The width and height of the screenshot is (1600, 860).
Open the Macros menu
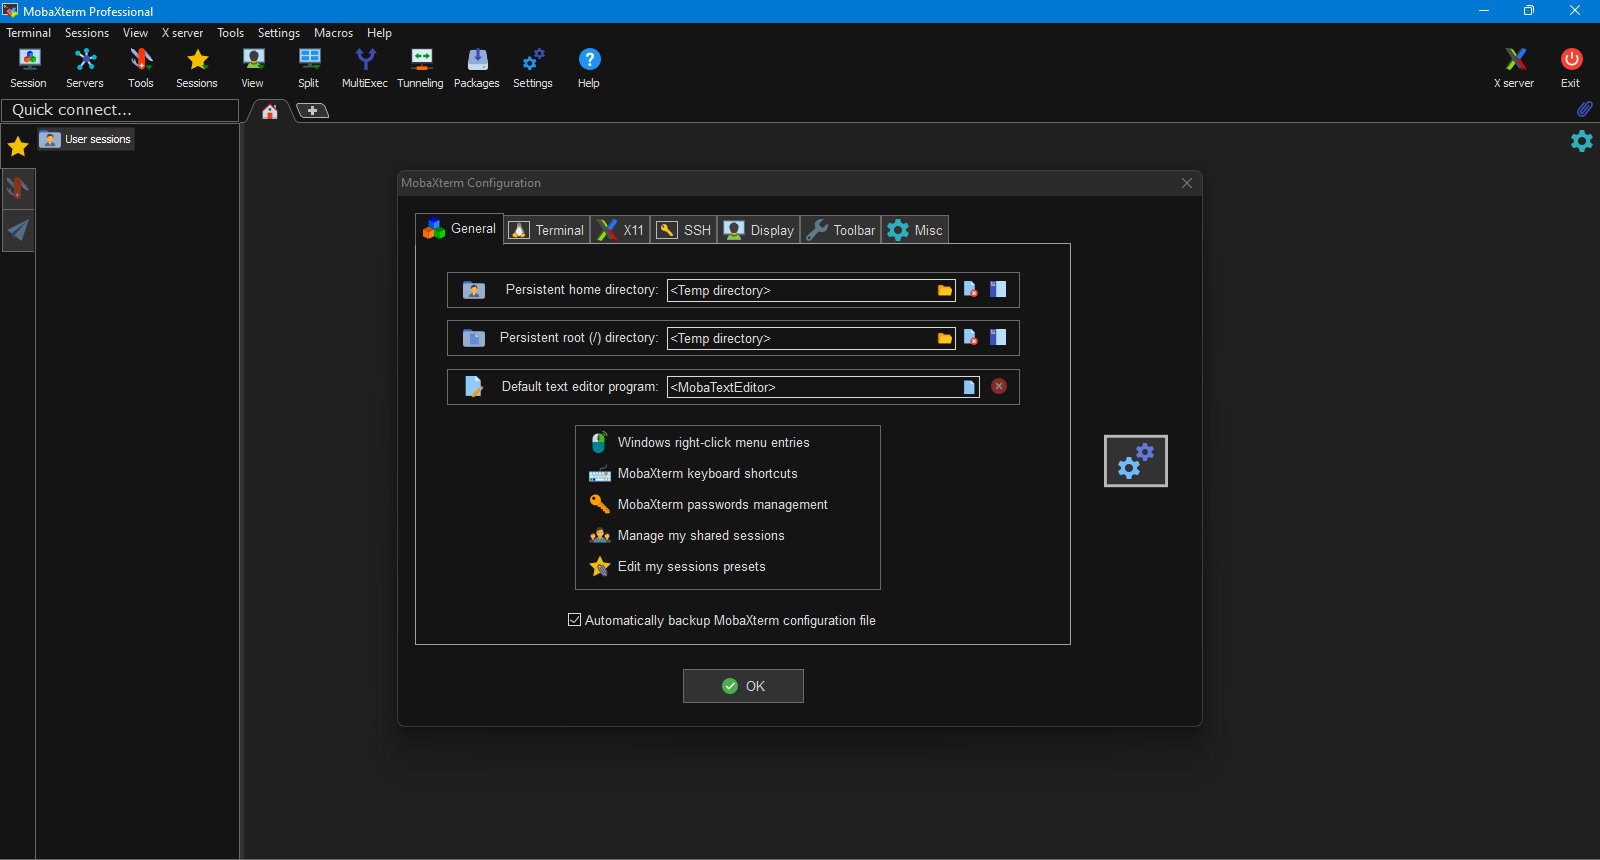(333, 33)
